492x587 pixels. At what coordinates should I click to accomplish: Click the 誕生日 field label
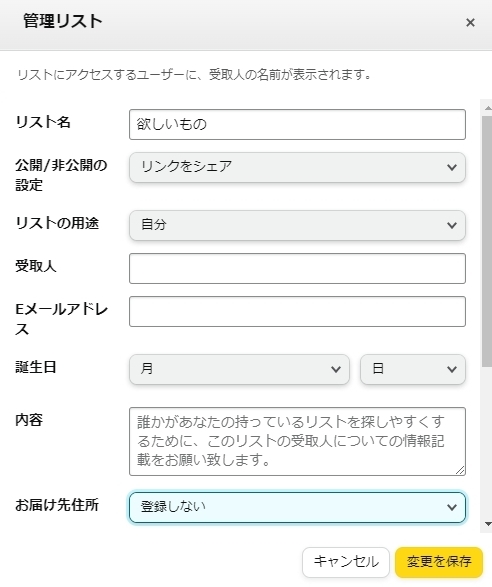(36, 367)
